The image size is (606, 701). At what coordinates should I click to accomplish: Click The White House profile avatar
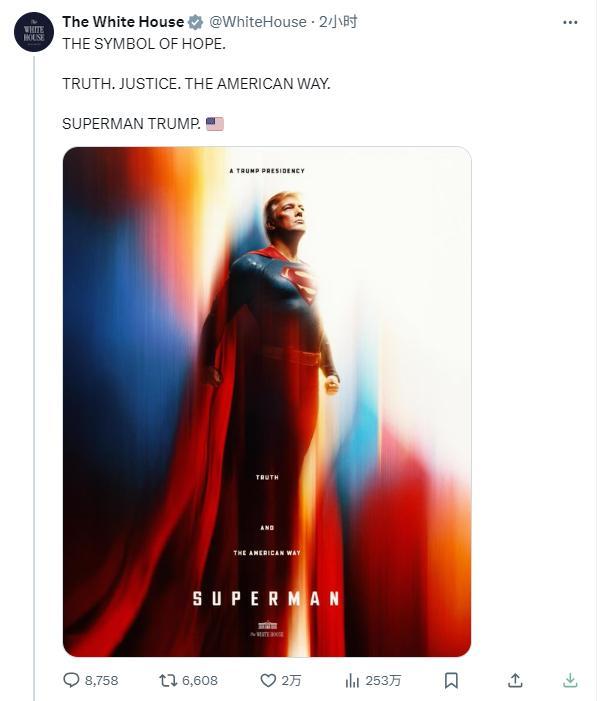(x=34, y=32)
